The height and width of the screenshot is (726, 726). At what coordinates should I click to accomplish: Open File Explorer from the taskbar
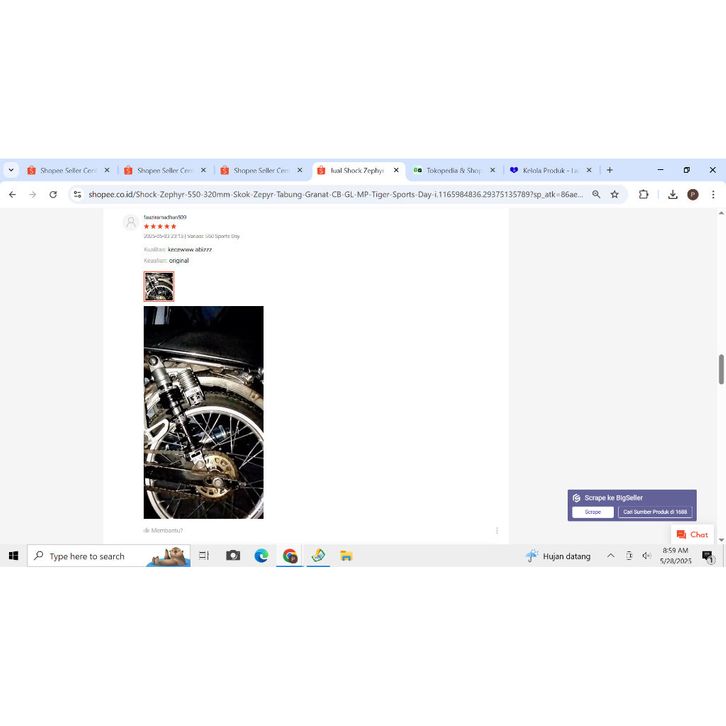click(346, 556)
